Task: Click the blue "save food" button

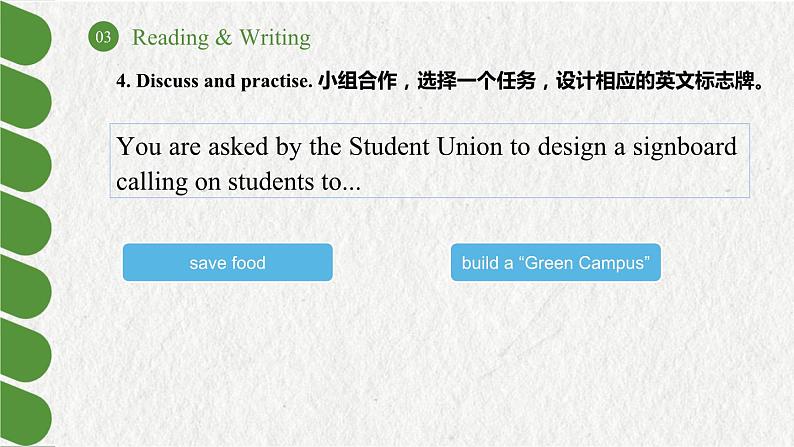Action: (x=227, y=262)
